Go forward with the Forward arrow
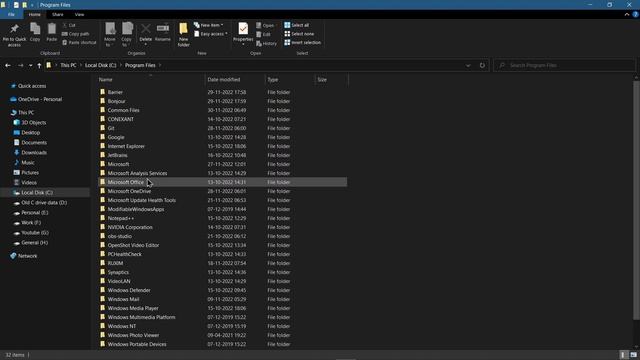640x360 pixels. [x=20, y=65]
